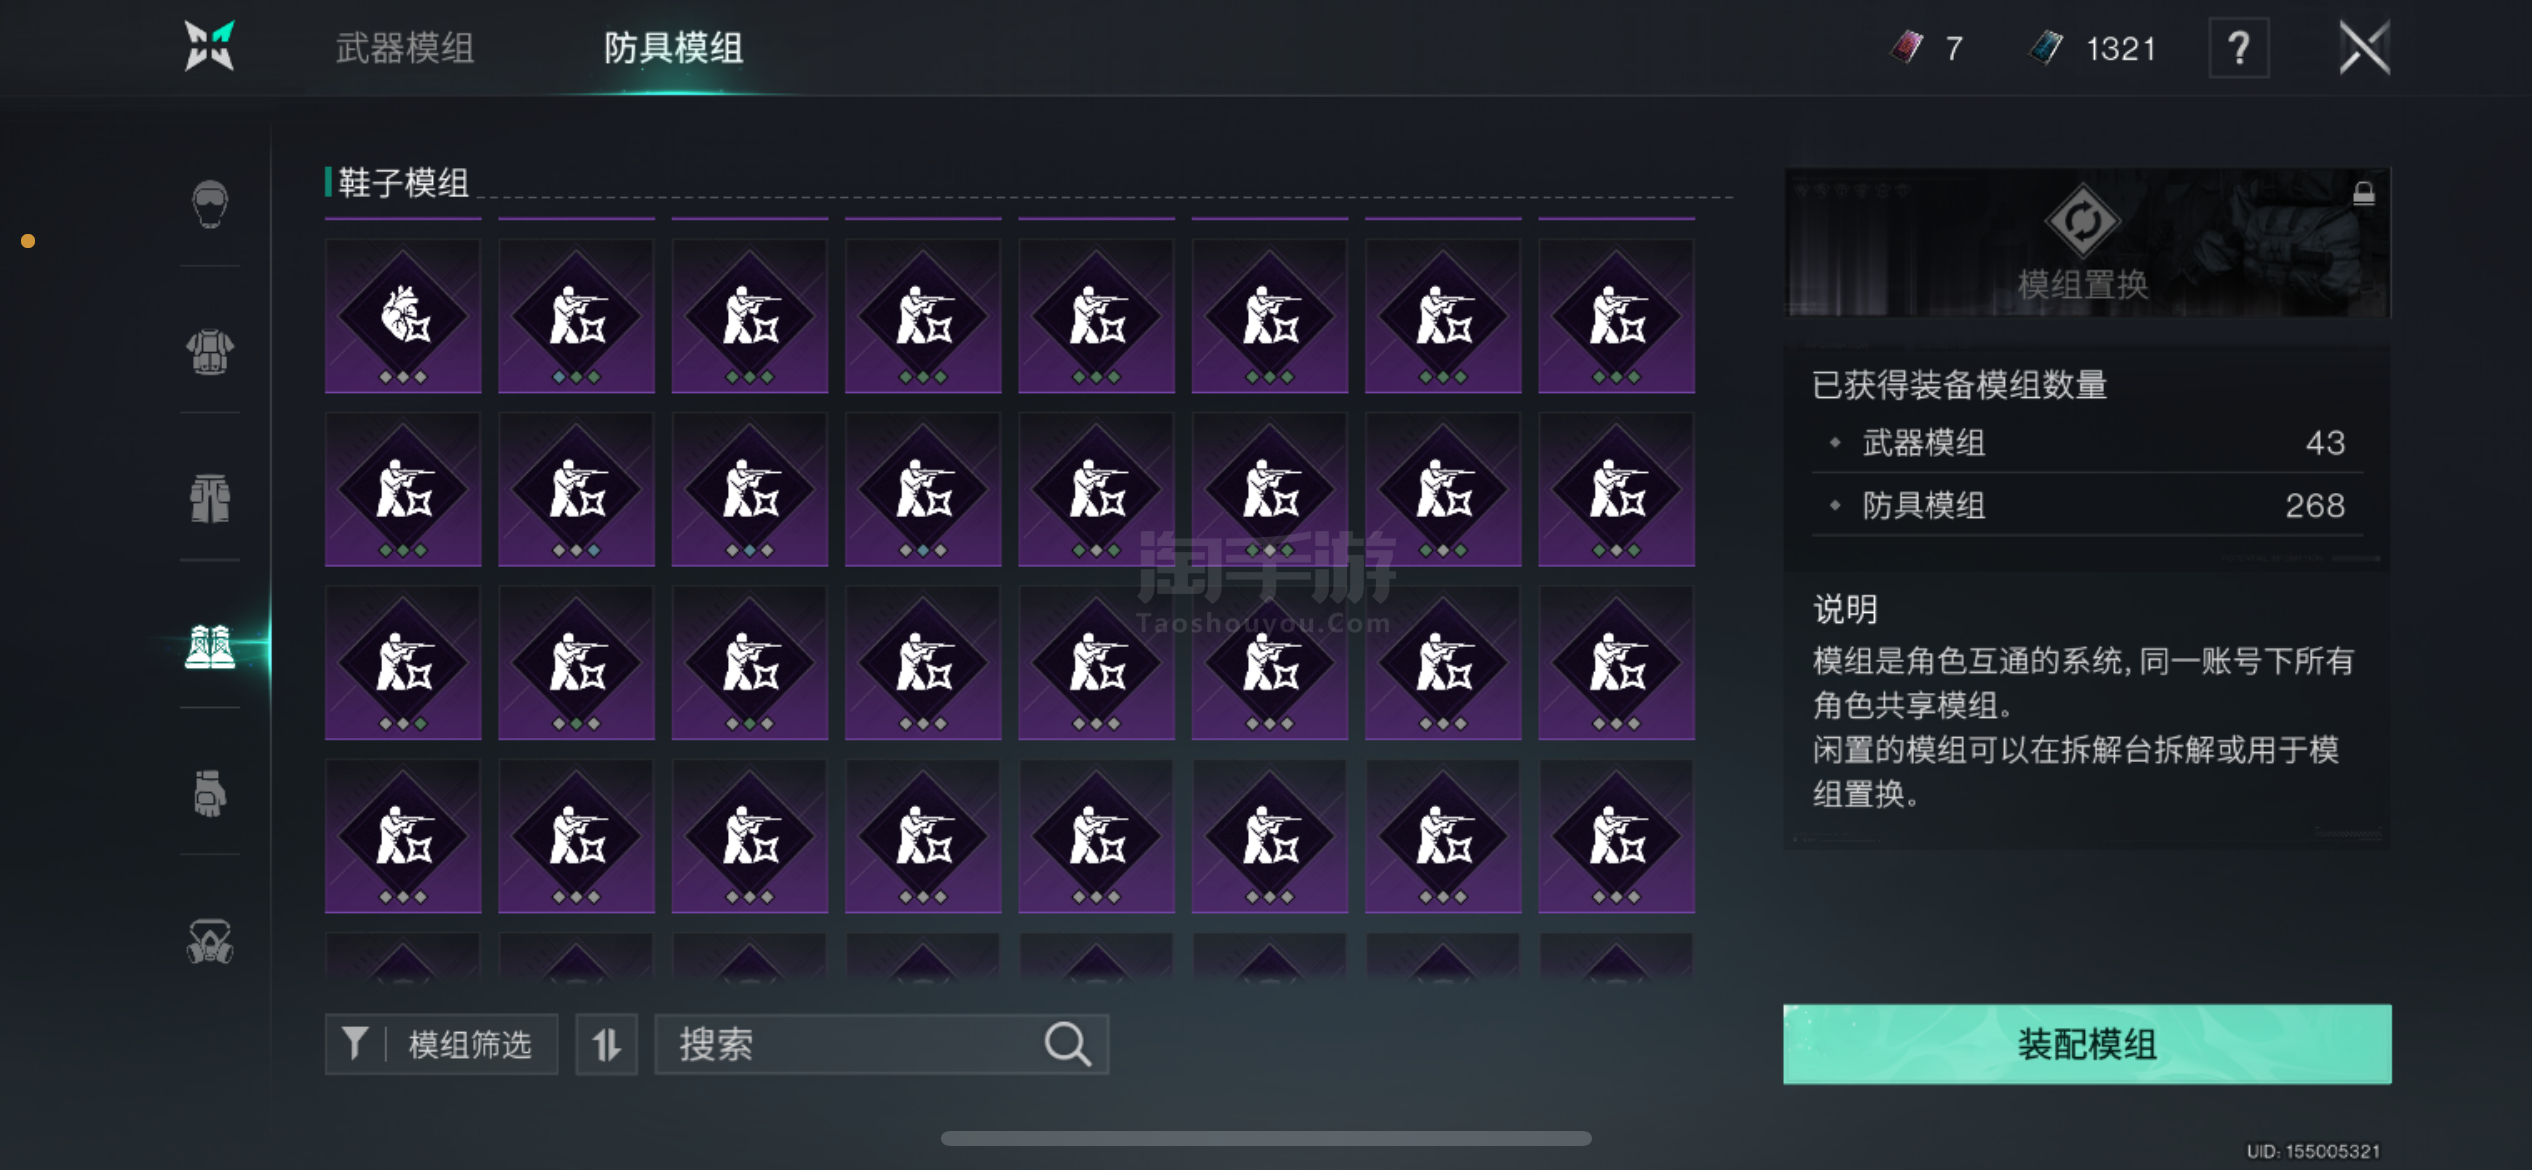Select the body armor vest category icon
2532x1170 pixels.
tap(210, 352)
